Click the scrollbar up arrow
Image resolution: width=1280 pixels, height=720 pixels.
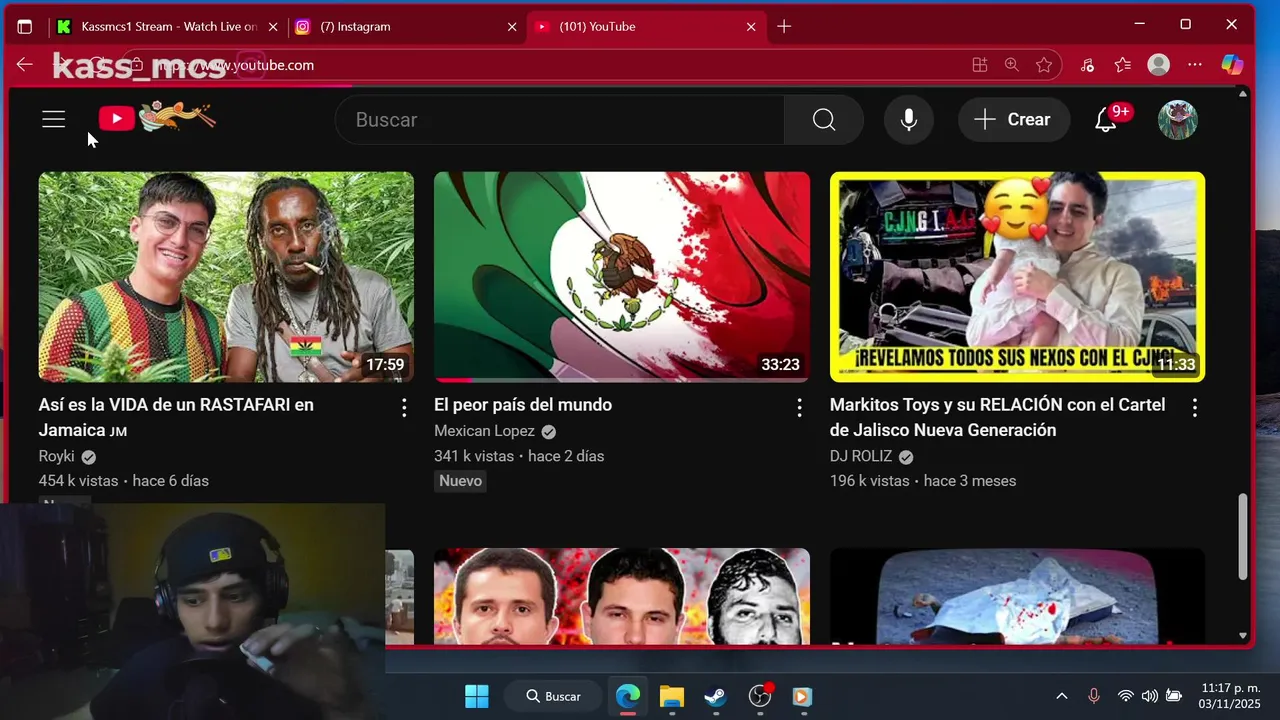(1243, 94)
